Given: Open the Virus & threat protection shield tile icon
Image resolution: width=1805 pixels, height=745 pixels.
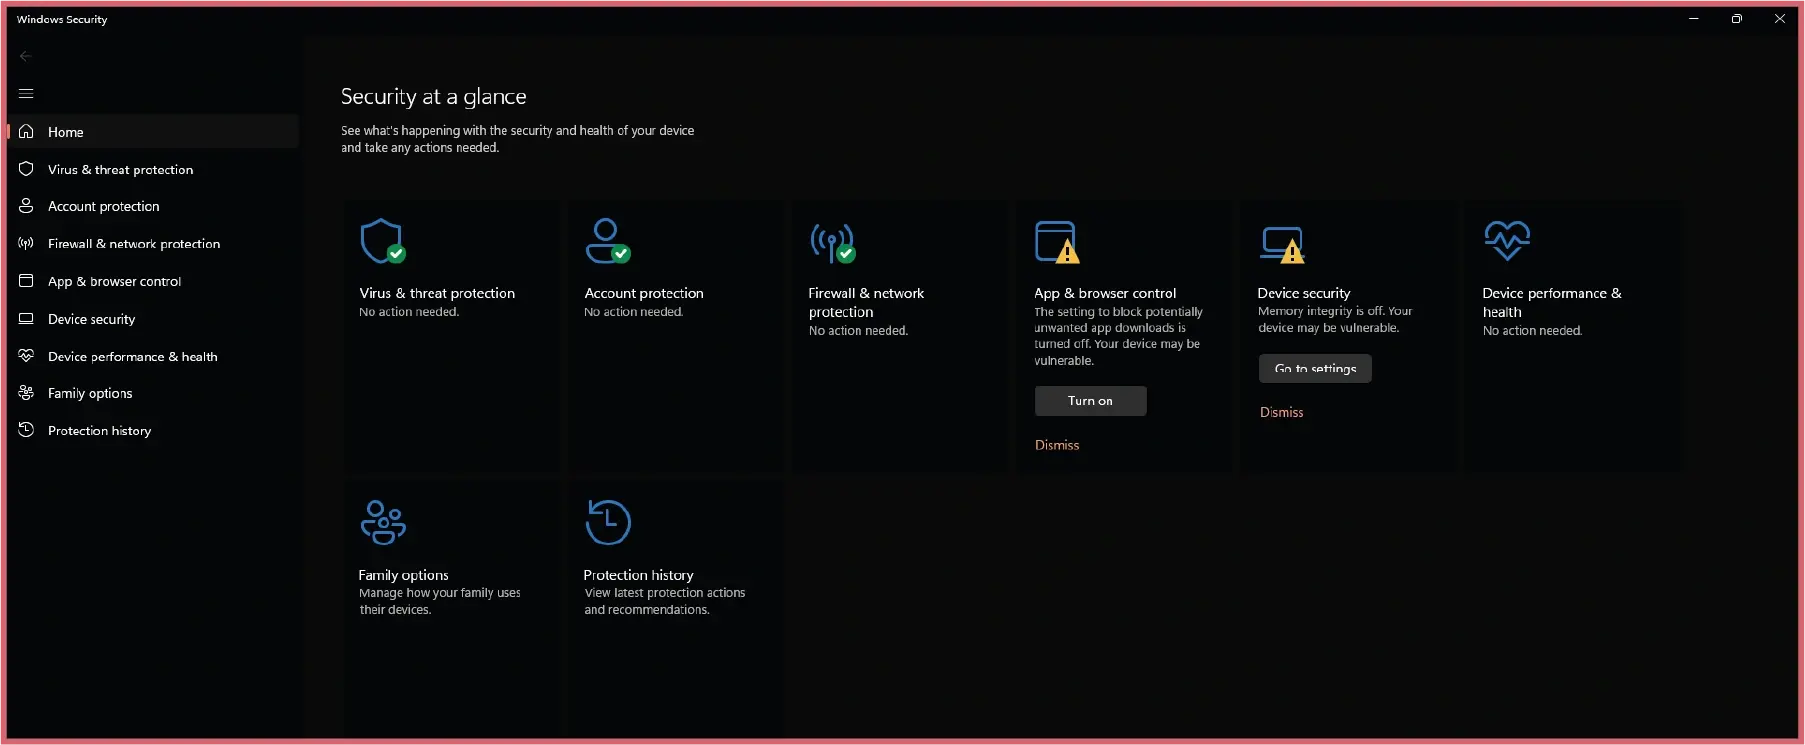Looking at the screenshot, I should point(383,241).
